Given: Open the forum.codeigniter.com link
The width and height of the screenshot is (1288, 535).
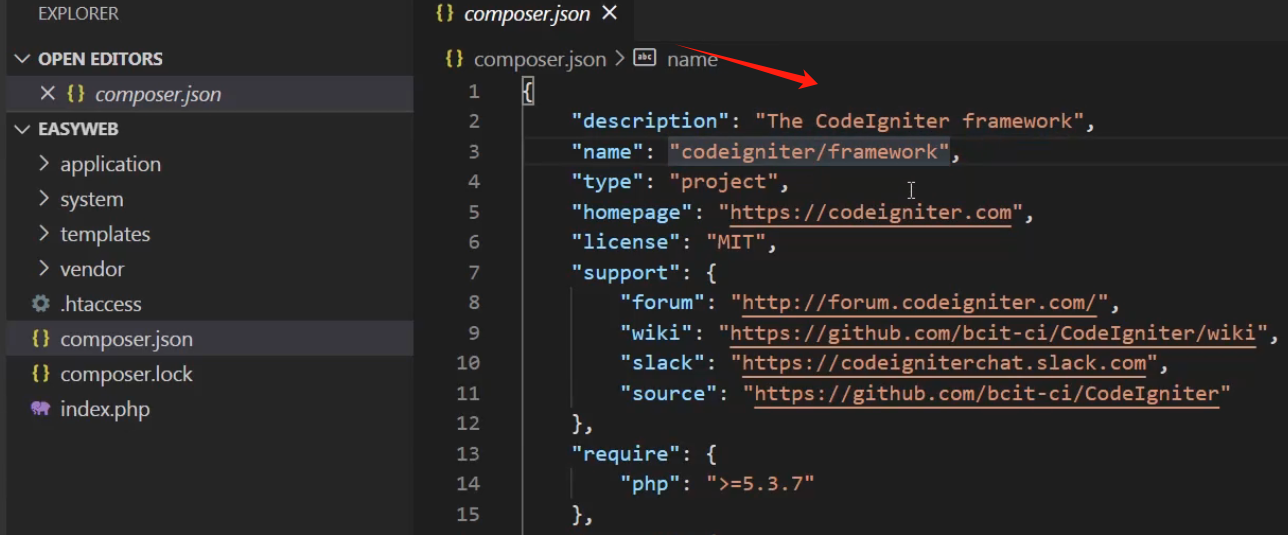Looking at the screenshot, I should pos(920,302).
